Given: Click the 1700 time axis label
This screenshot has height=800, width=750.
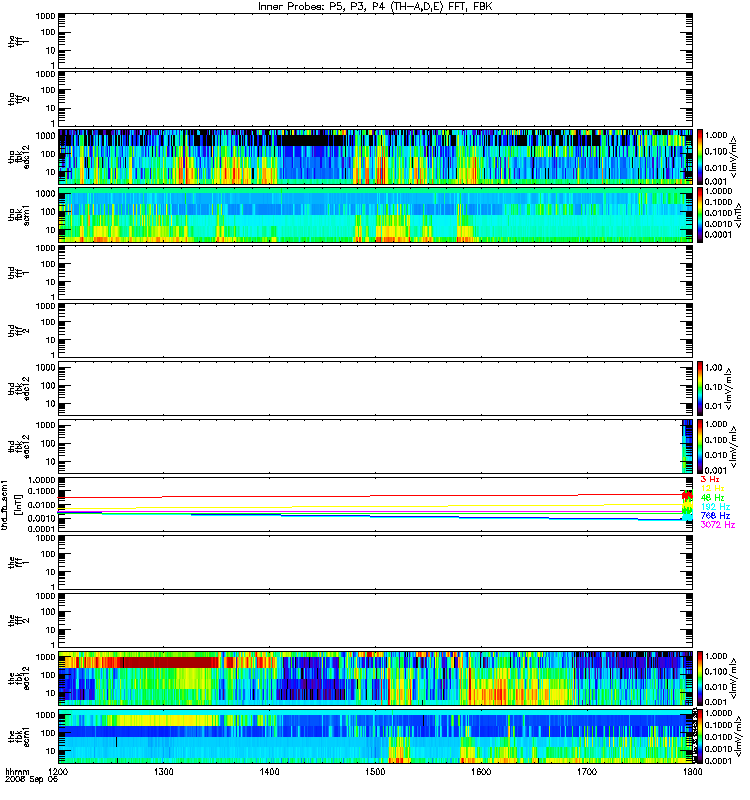Looking at the screenshot, I should [x=586, y=771].
